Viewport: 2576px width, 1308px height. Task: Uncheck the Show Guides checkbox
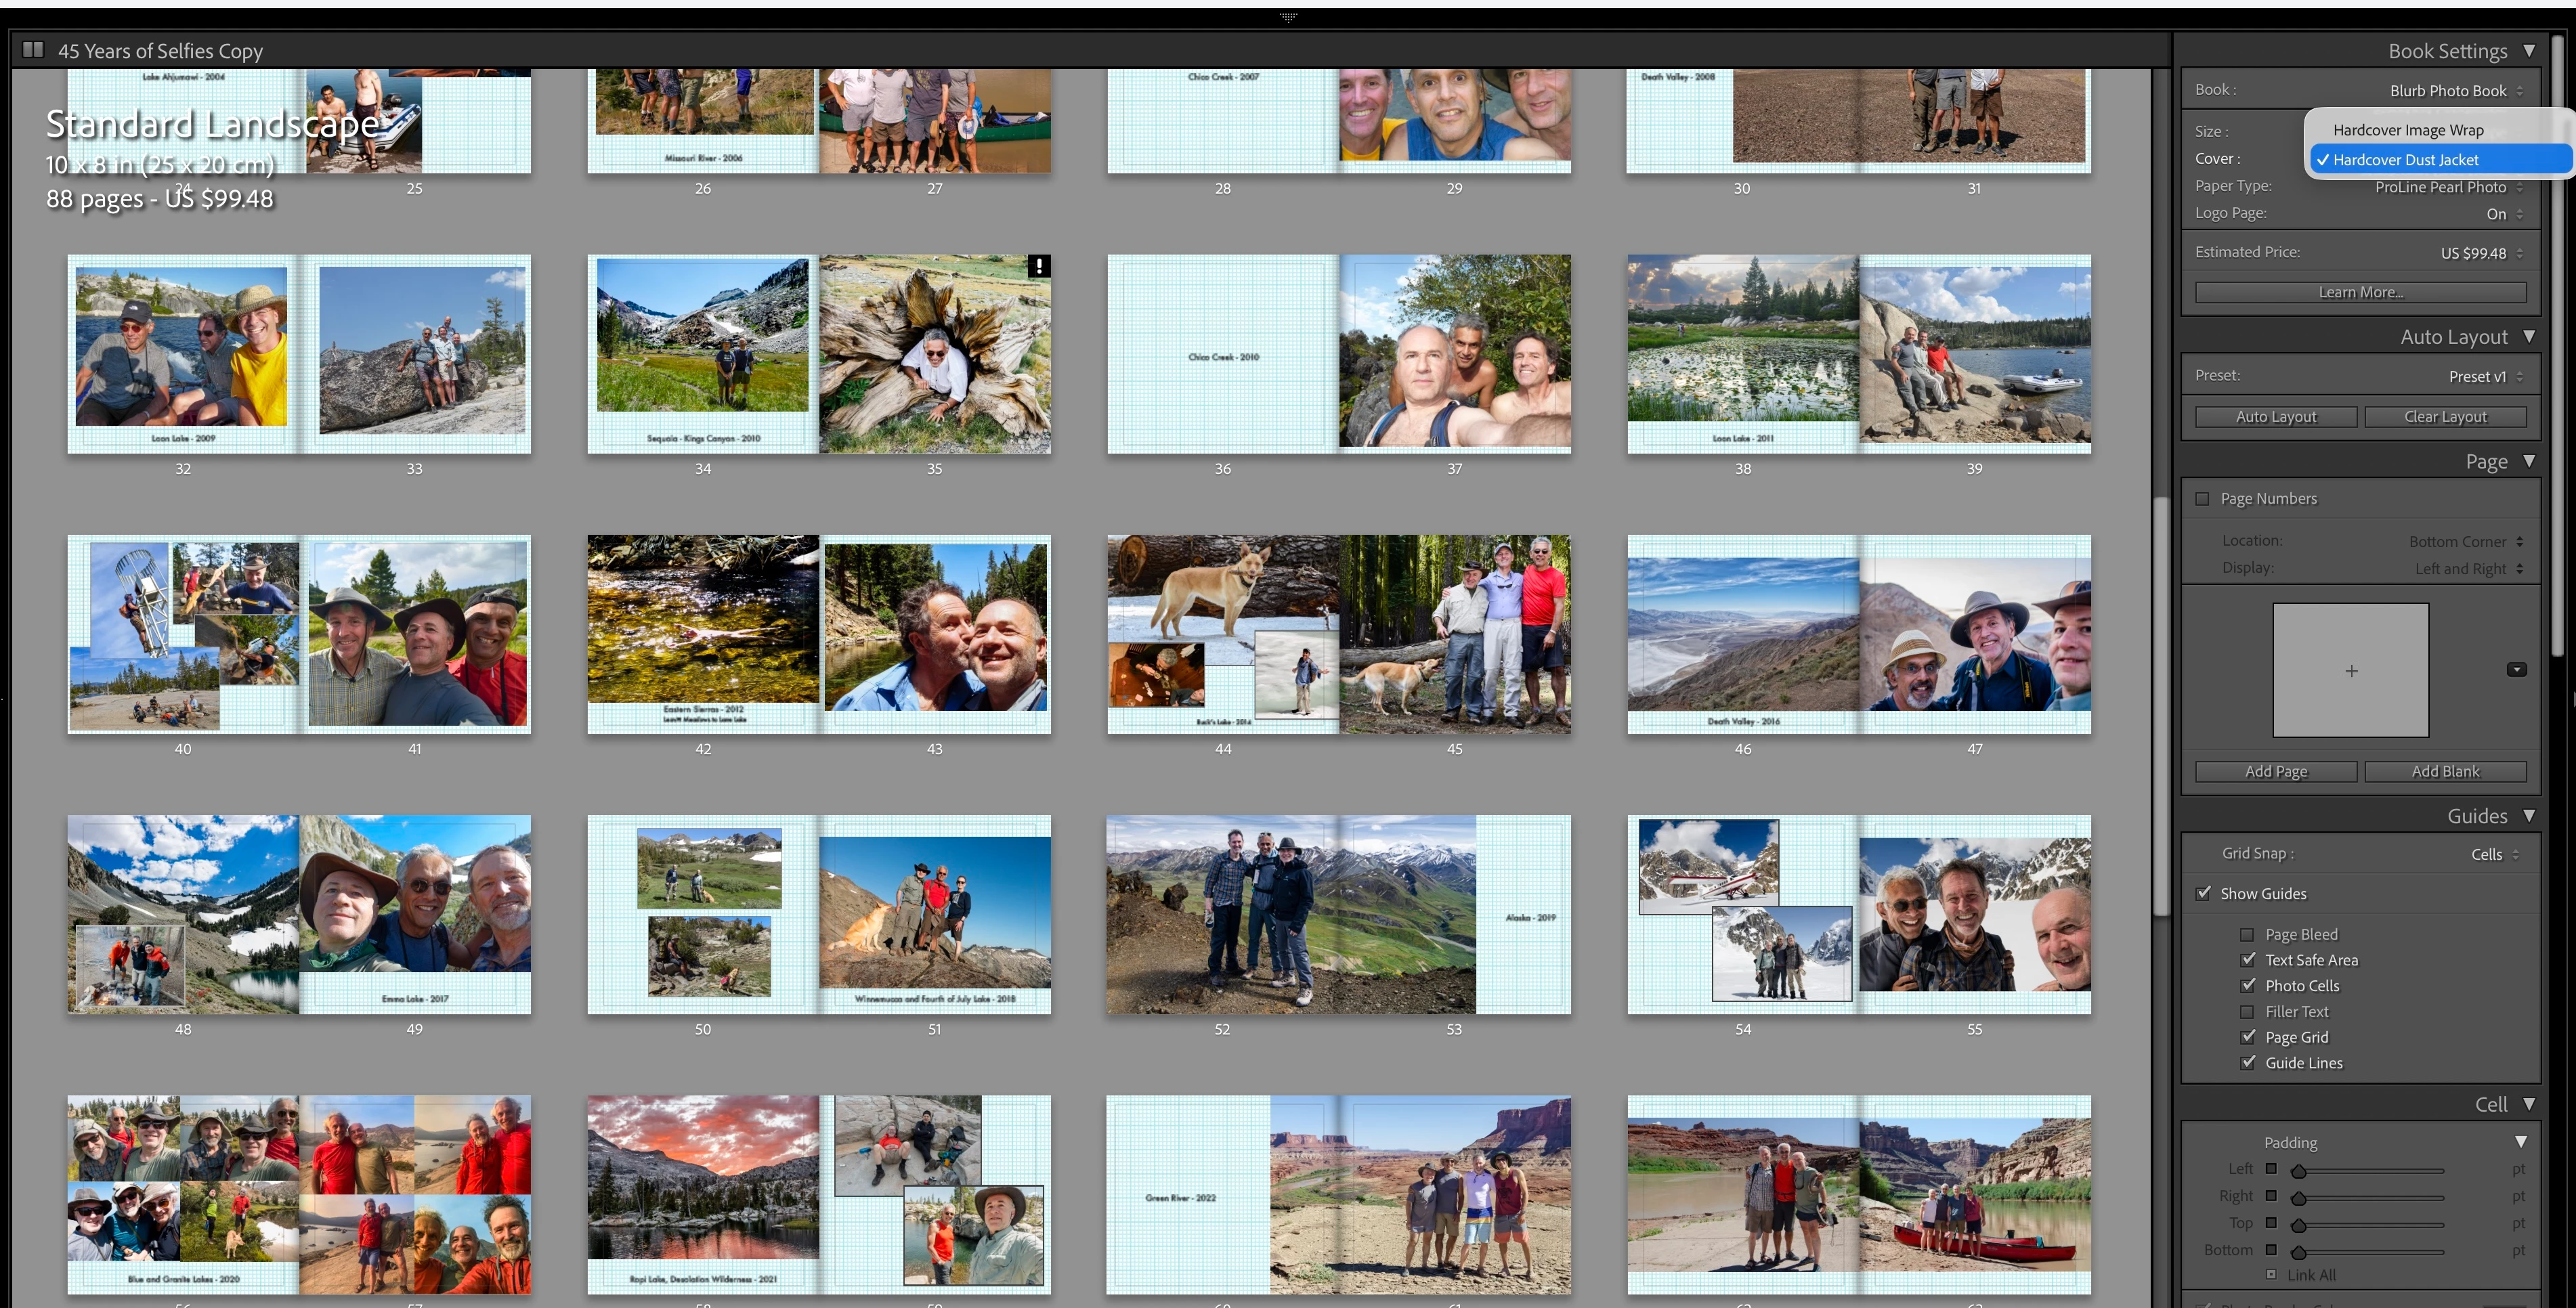tap(2203, 894)
